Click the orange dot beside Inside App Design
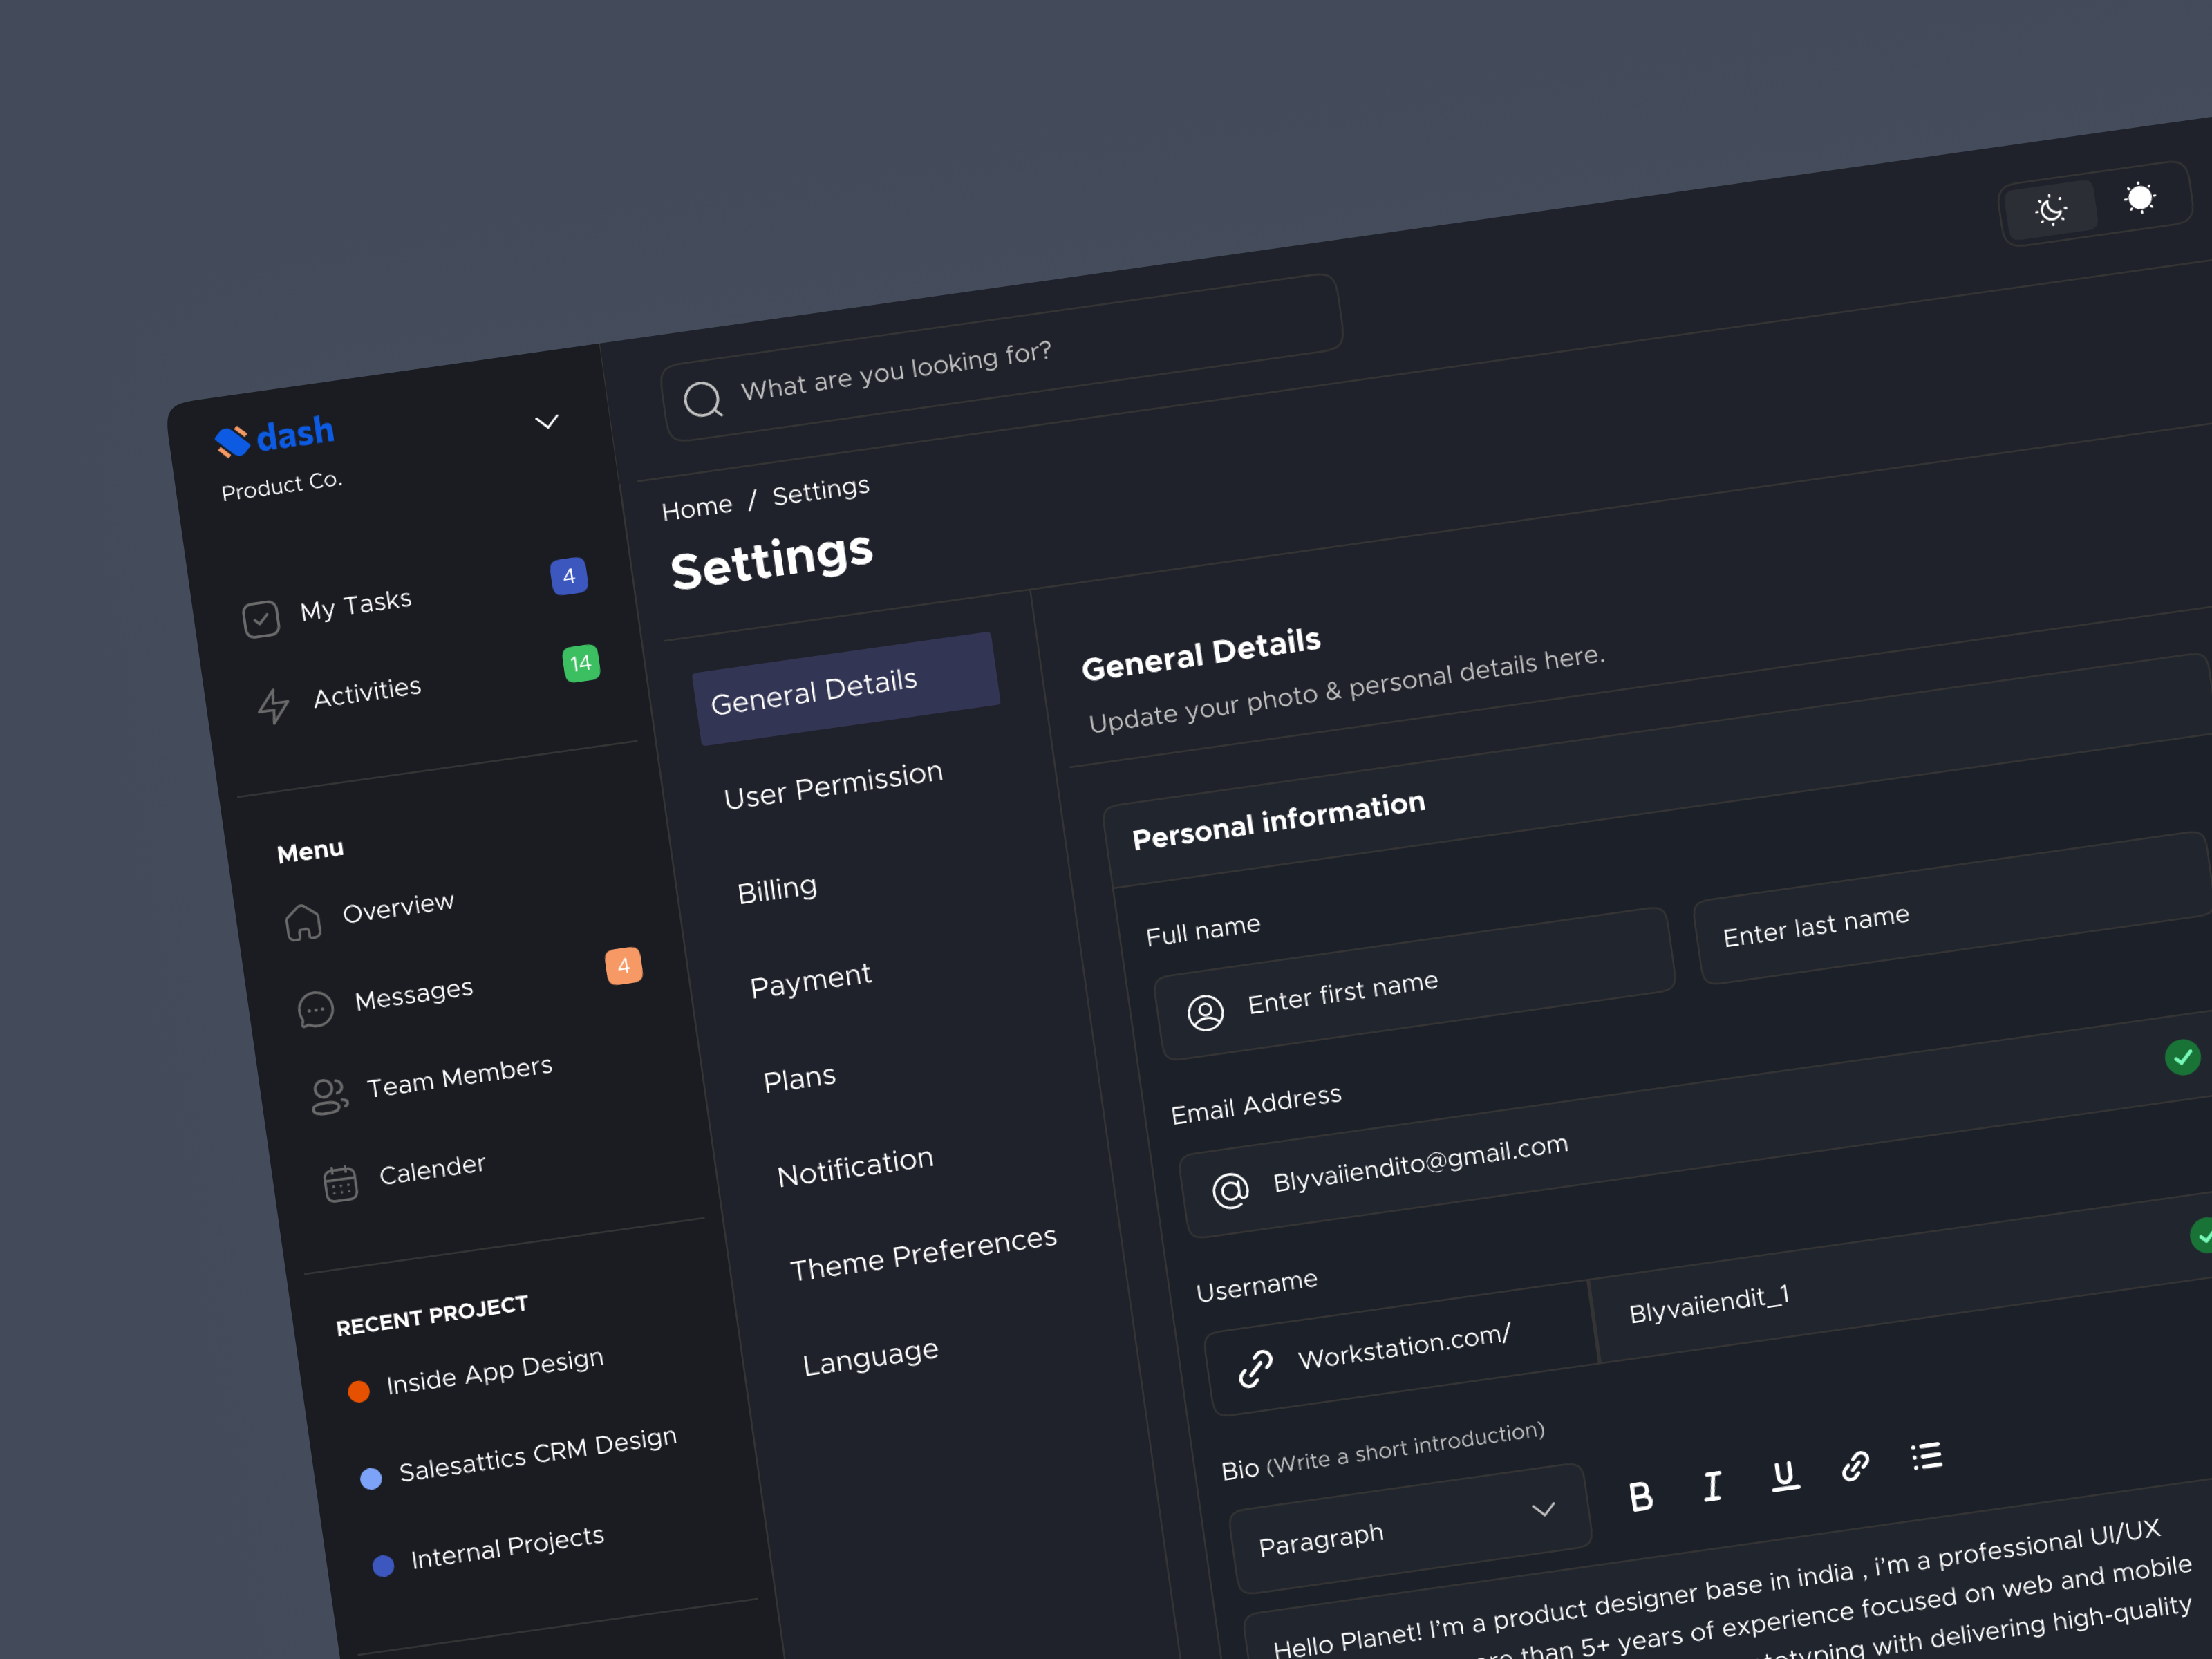 pyautogui.click(x=358, y=1391)
